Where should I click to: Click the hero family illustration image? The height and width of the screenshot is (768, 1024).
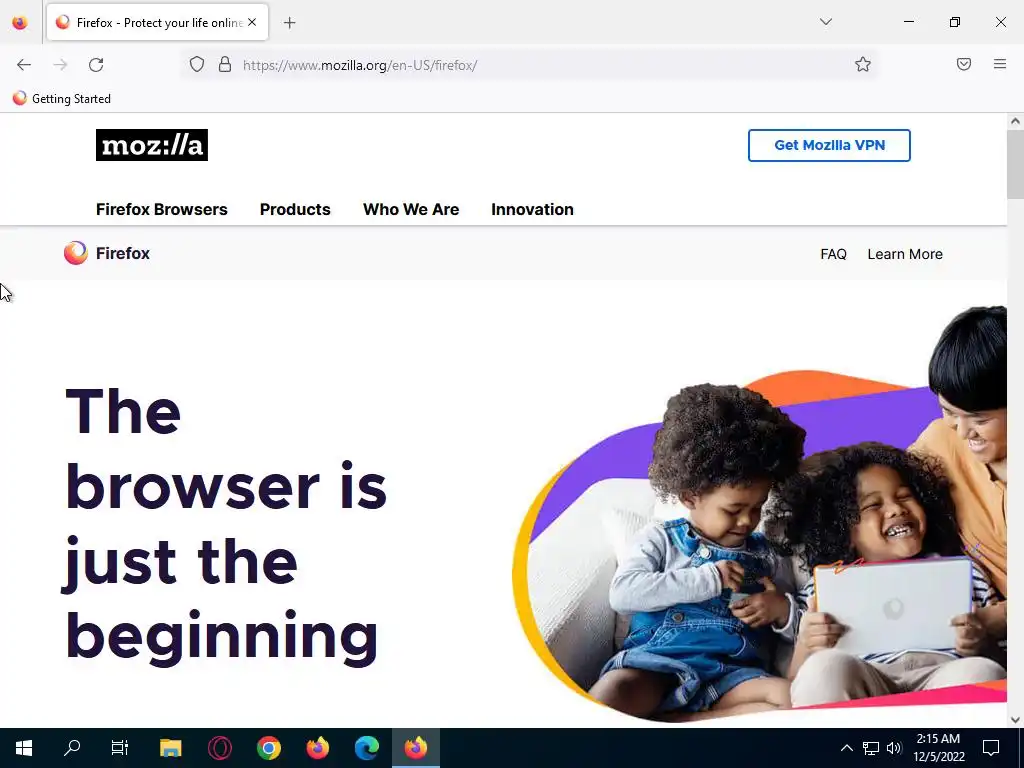[760, 513]
